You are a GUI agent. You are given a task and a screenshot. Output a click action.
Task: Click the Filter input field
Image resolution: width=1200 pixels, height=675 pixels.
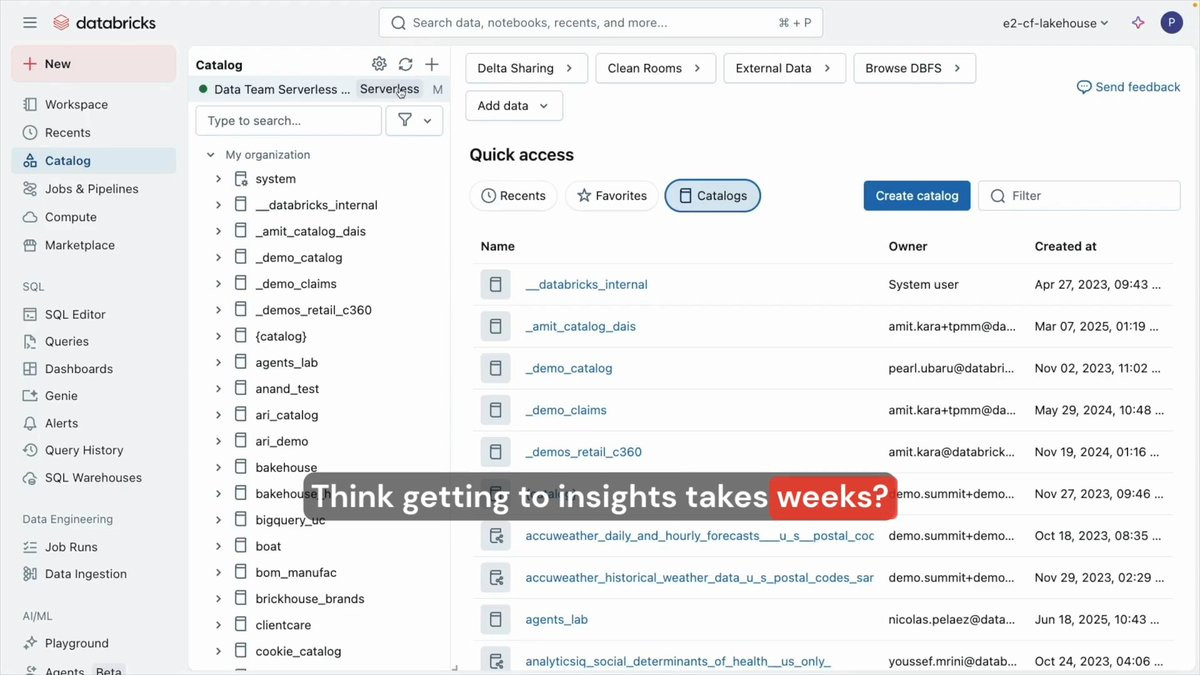pos(1079,196)
